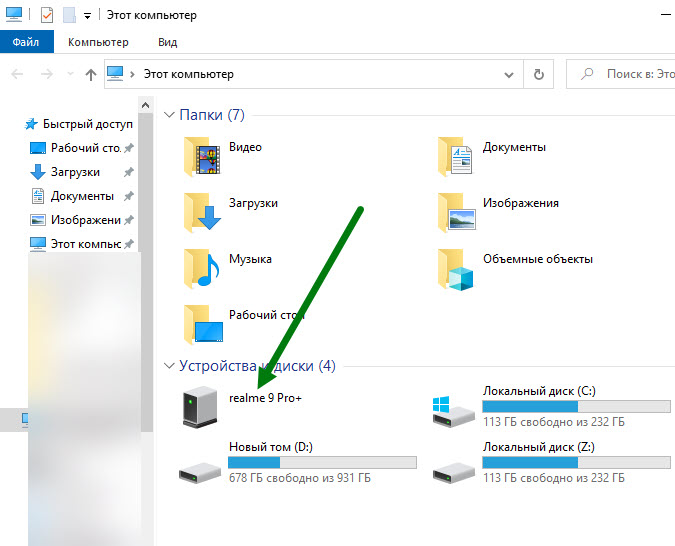The height and width of the screenshot is (546, 675).
Task: Open the Quick Access Toolbar customize dropdown
Action: tap(87, 16)
